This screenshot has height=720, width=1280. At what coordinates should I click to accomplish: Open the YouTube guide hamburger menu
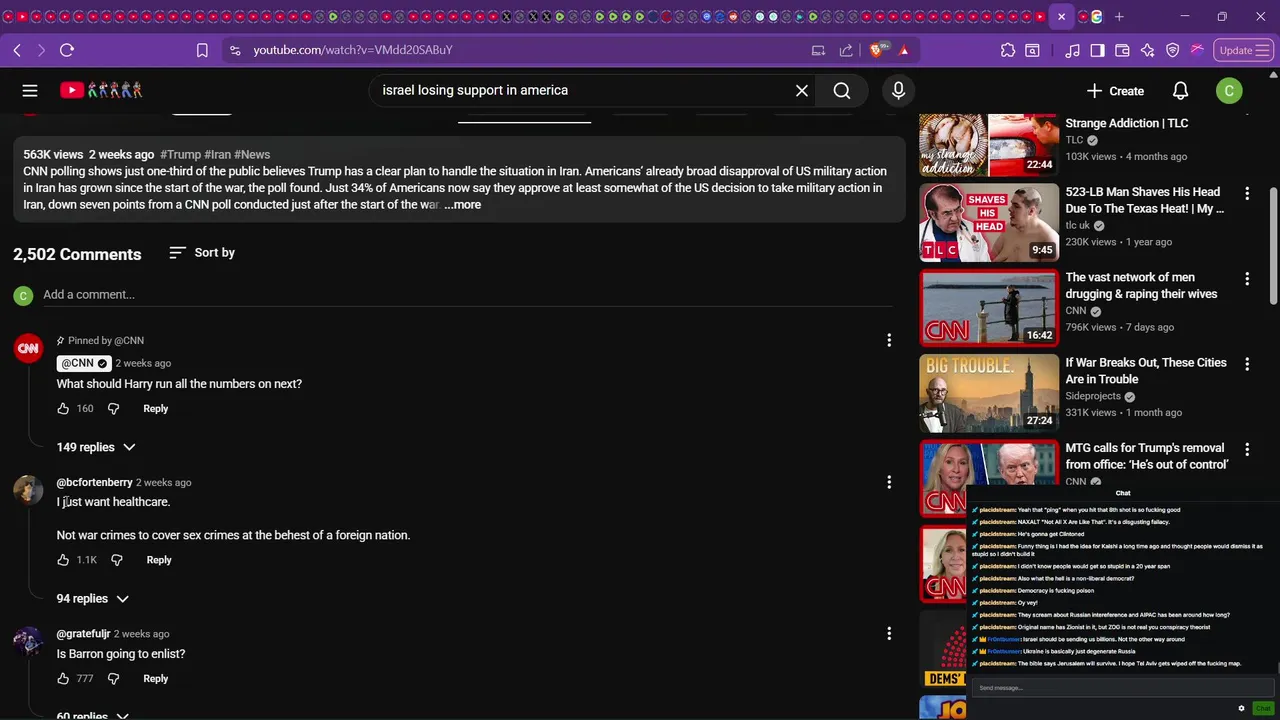[30, 90]
